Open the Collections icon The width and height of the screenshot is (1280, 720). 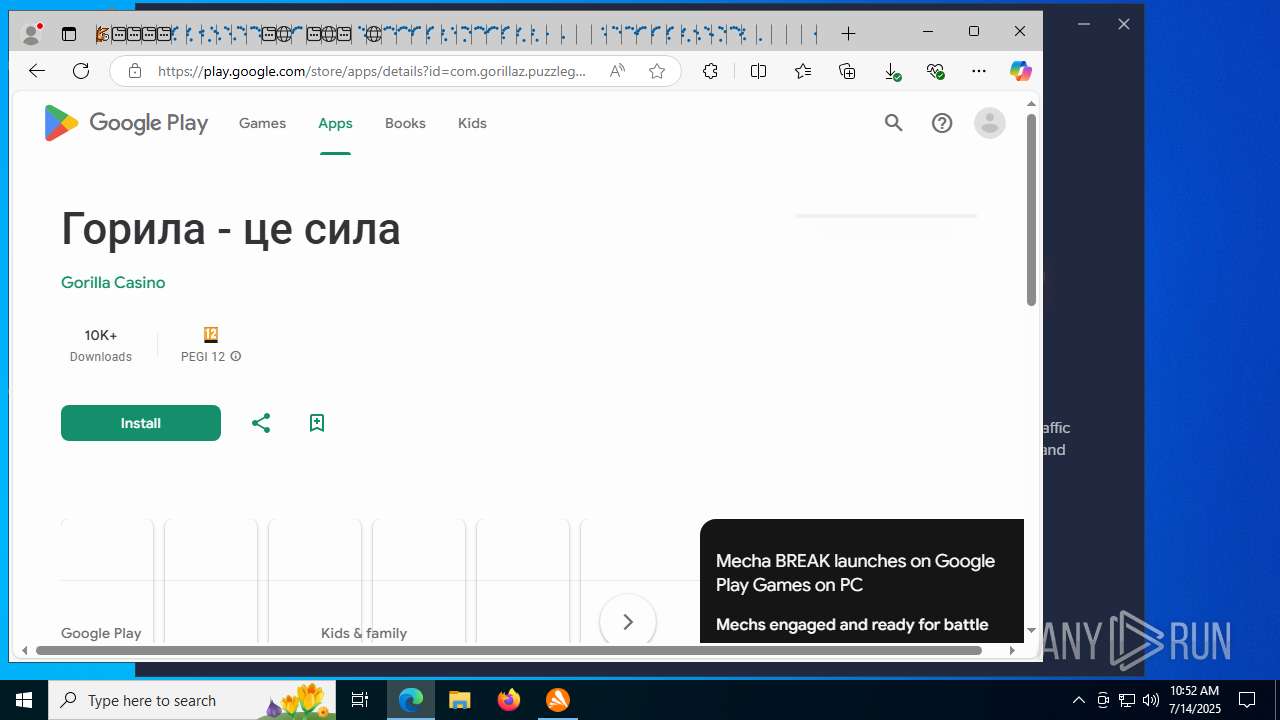847,71
